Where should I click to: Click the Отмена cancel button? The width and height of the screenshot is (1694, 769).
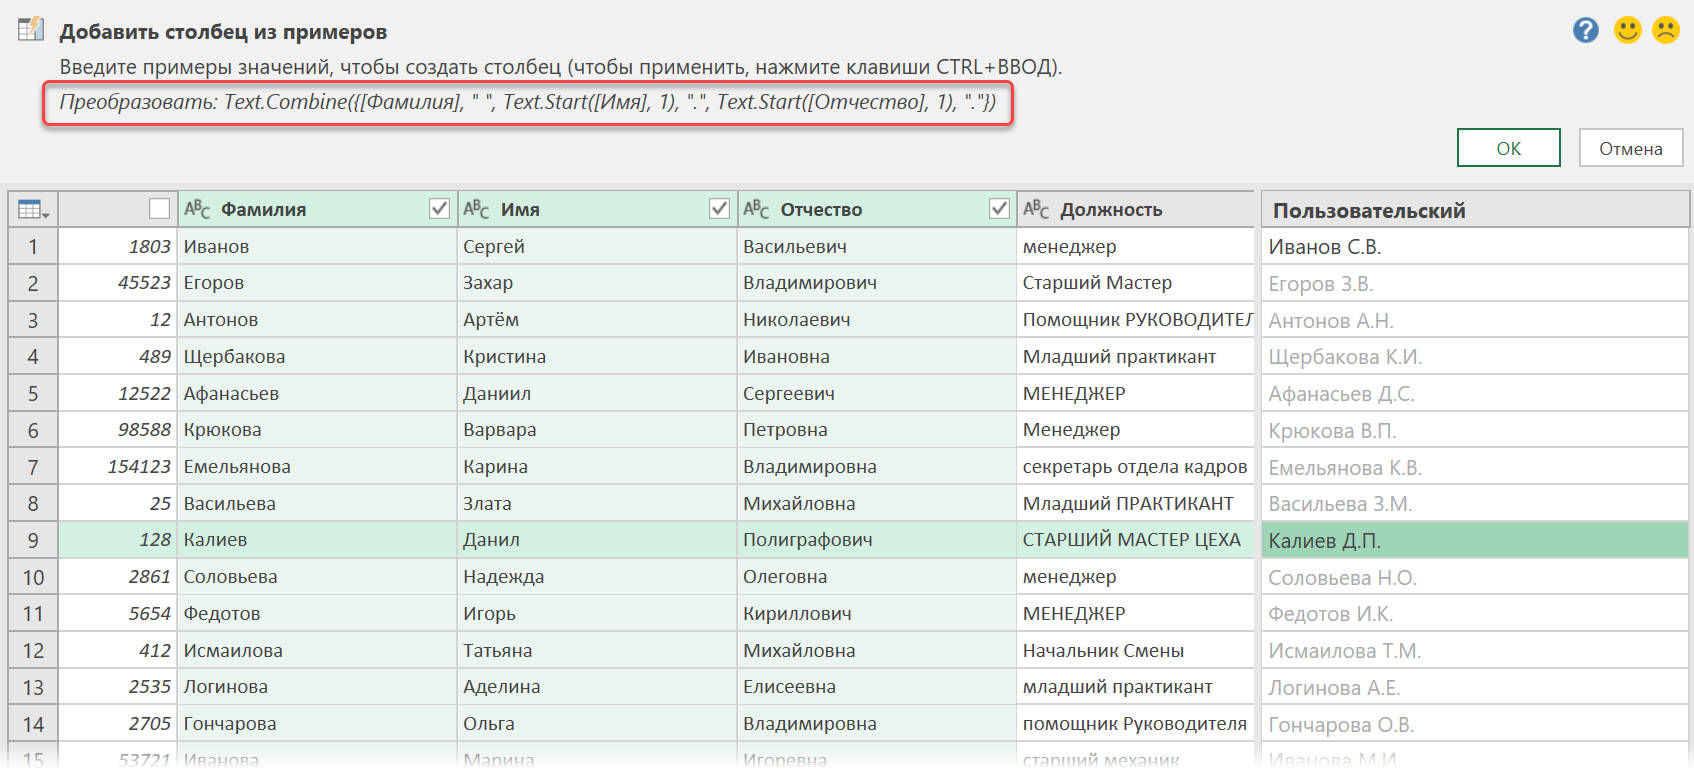point(1630,148)
